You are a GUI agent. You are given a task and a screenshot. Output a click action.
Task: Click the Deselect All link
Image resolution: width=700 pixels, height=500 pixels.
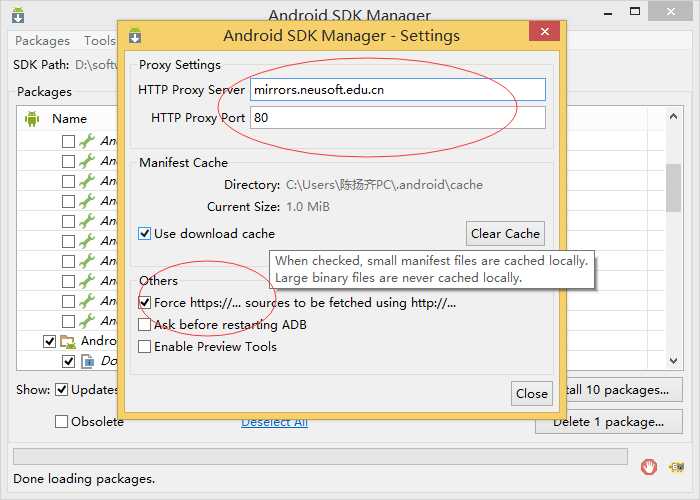[x=274, y=422]
